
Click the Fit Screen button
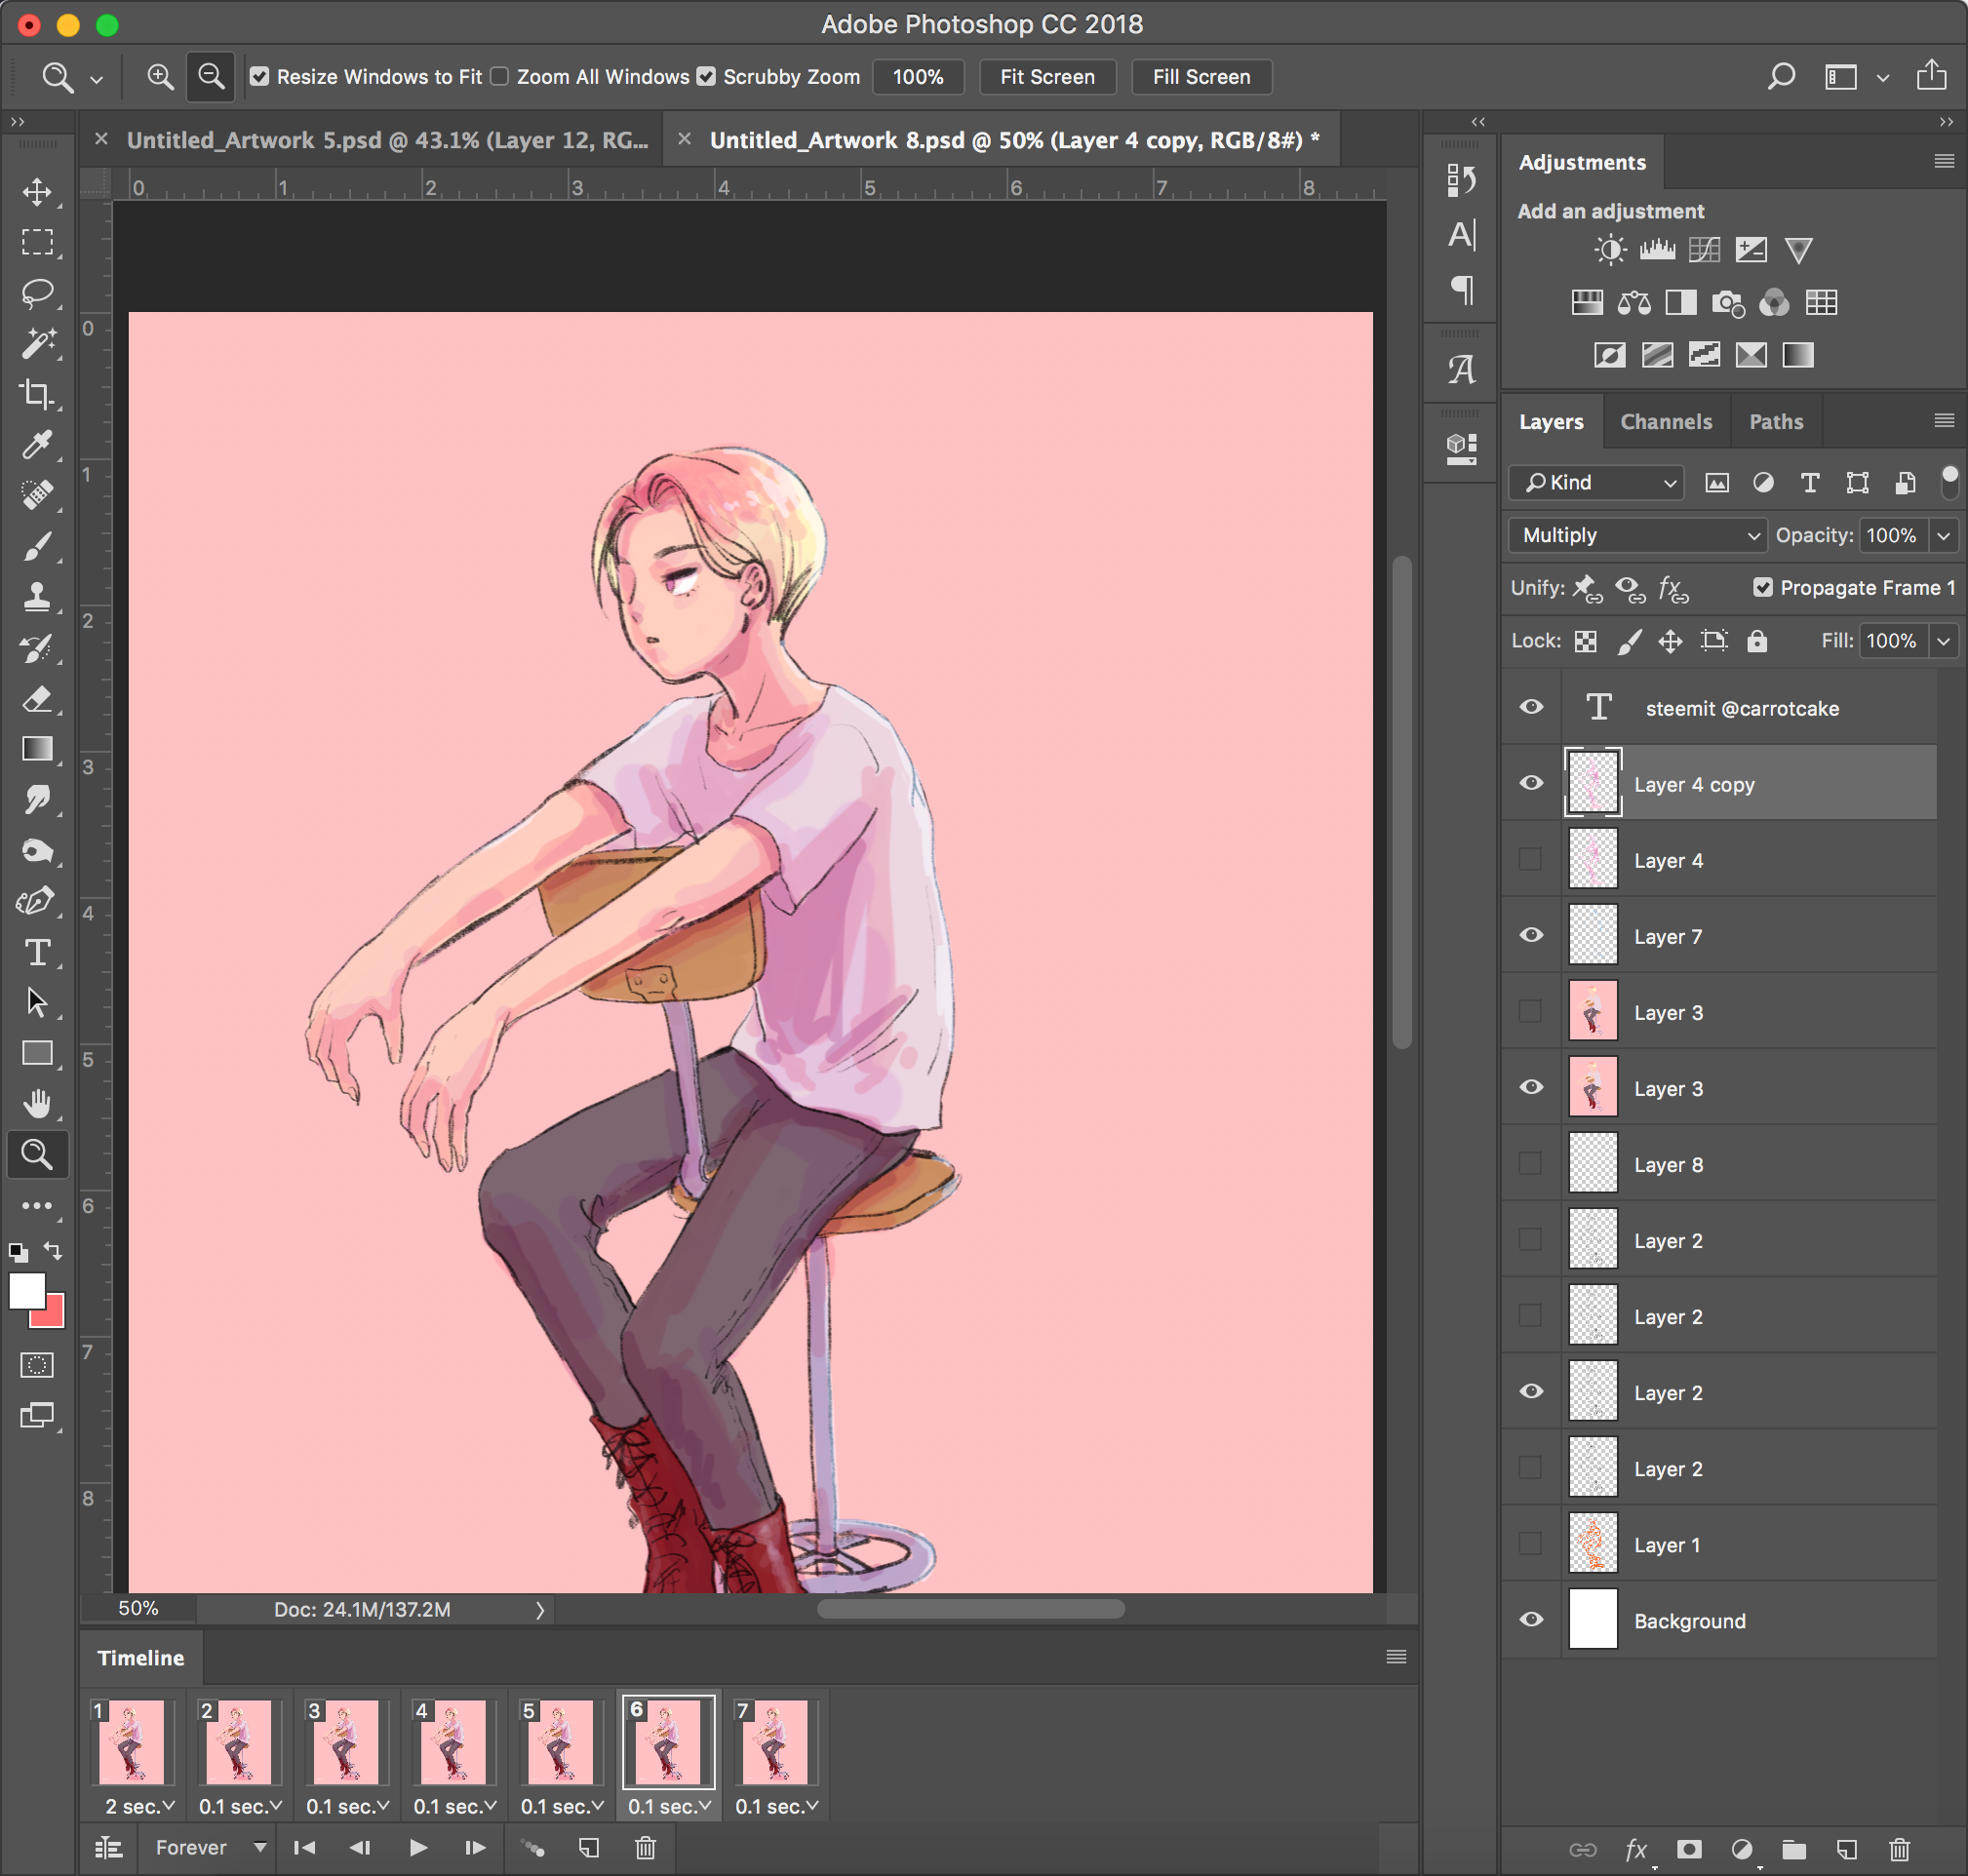(1047, 77)
